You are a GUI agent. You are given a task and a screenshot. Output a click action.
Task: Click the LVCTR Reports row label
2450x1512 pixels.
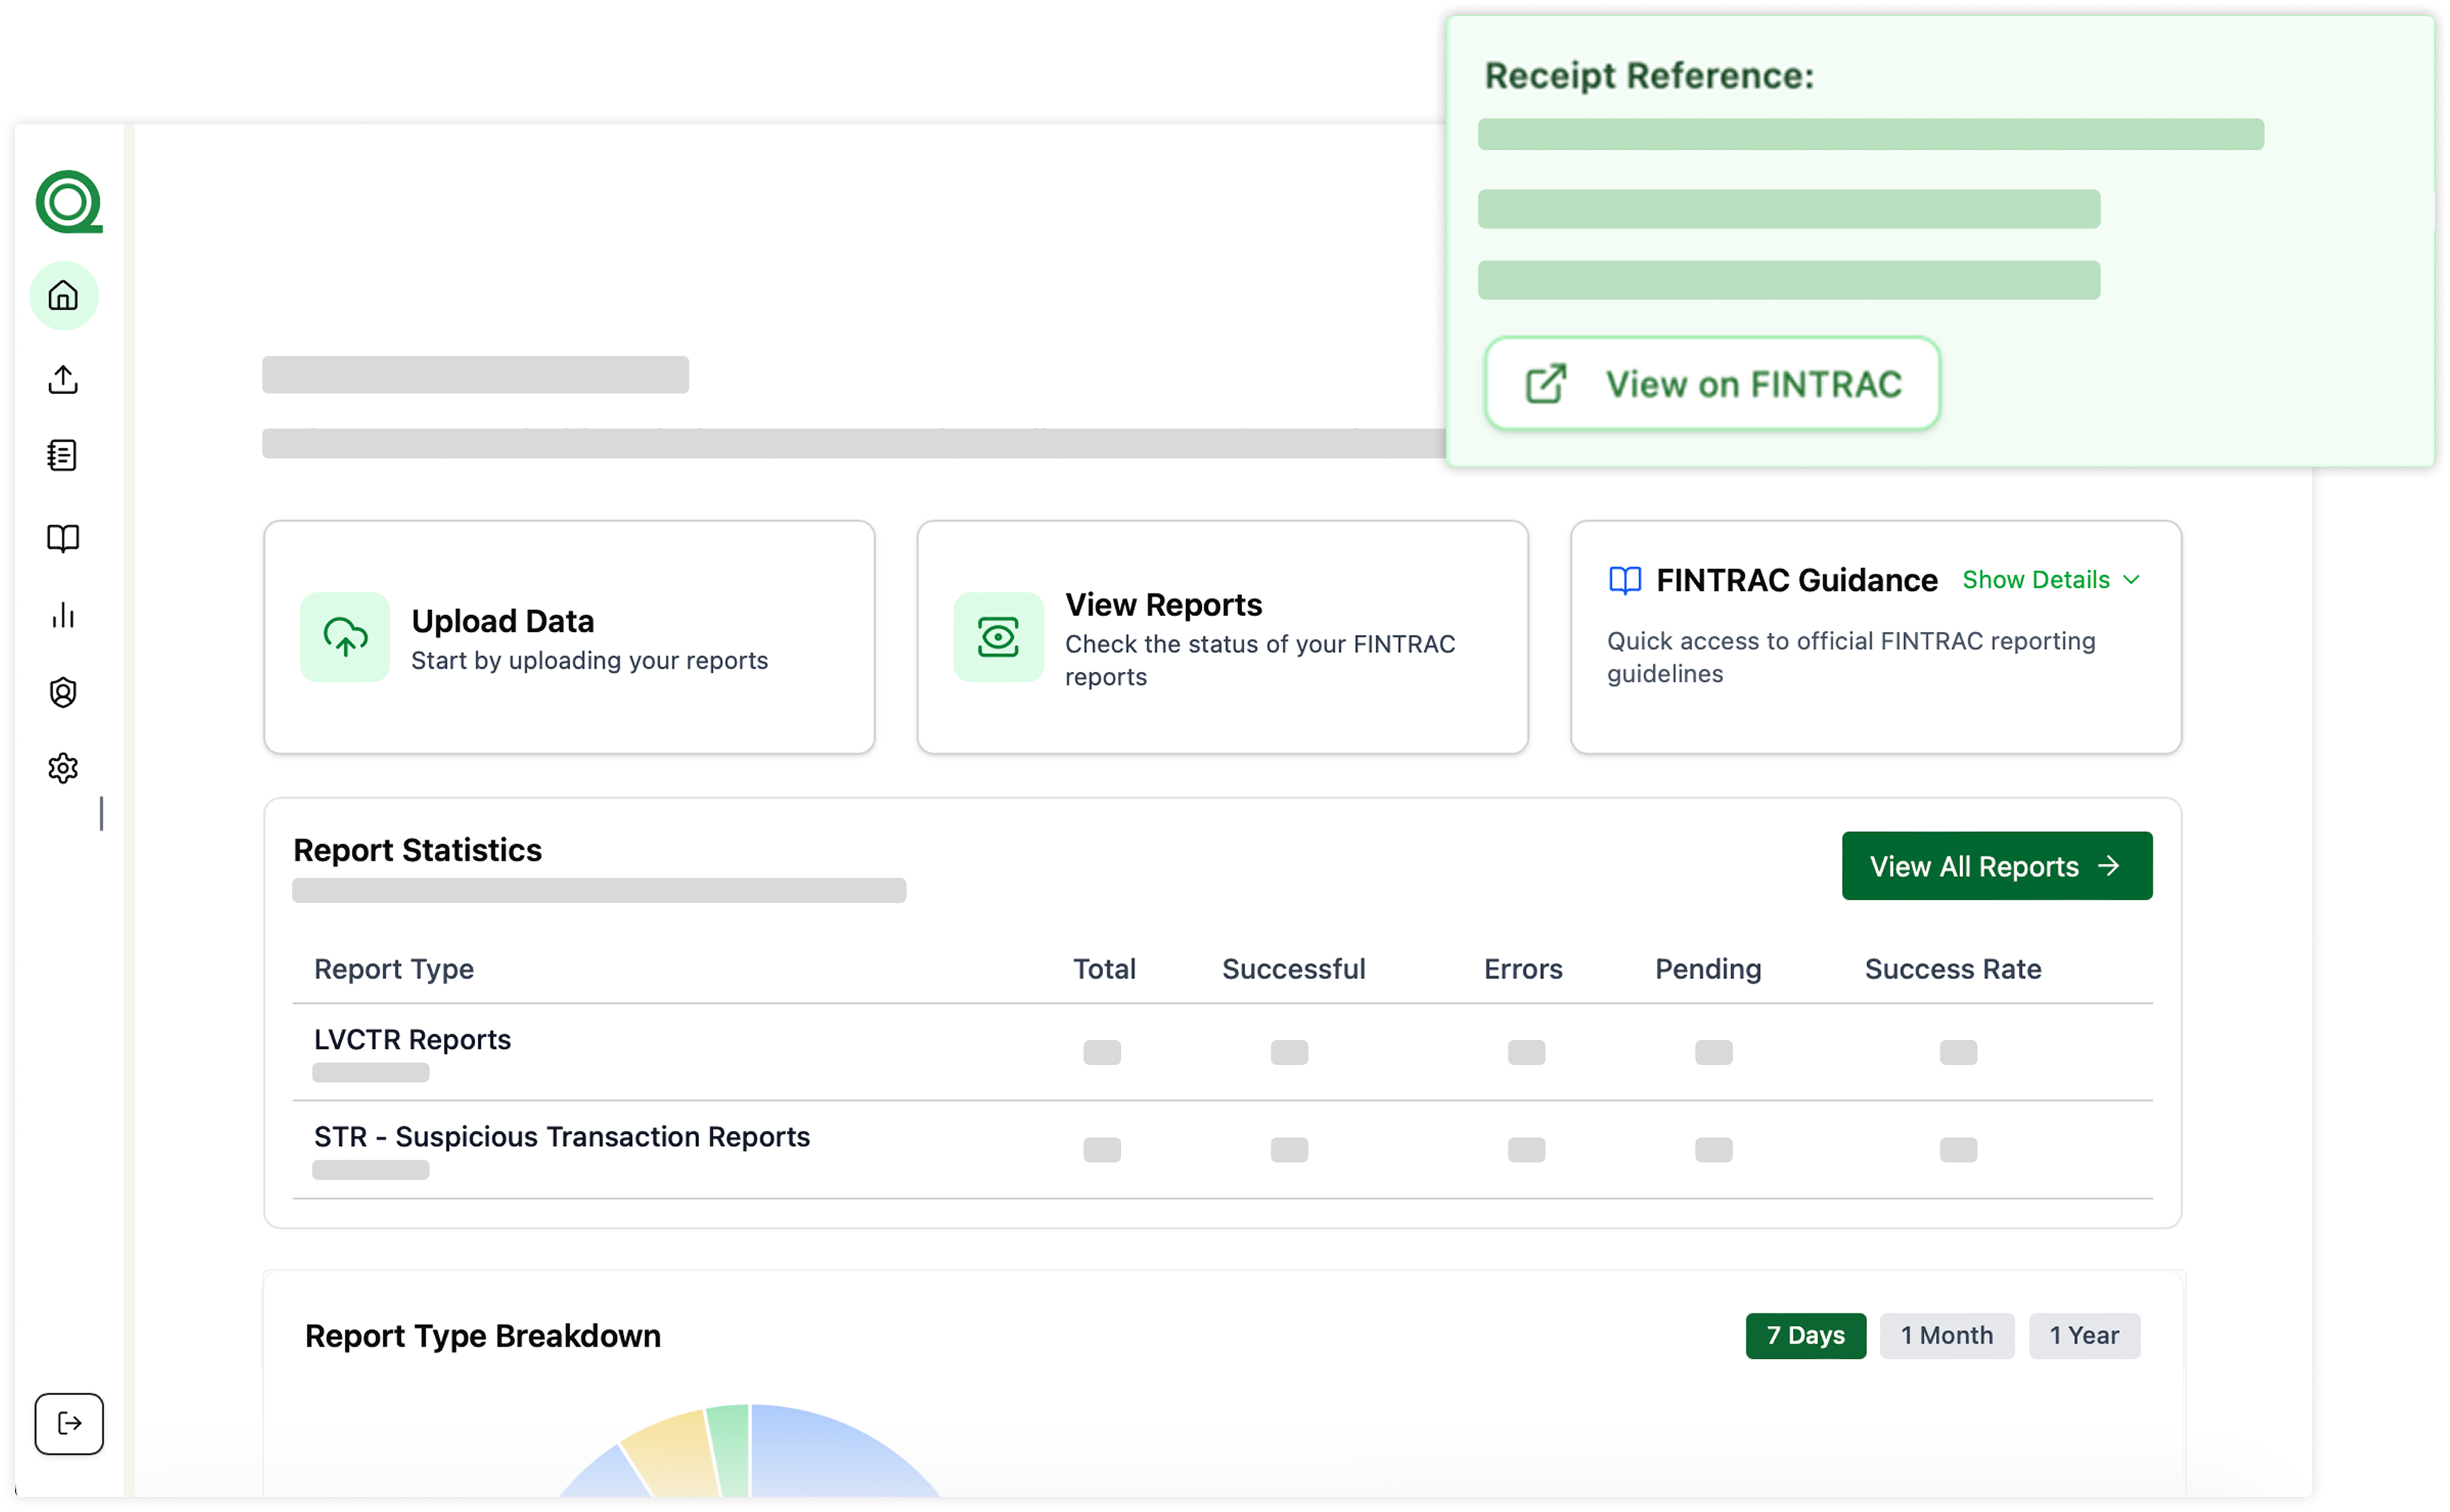point(412,1040)
